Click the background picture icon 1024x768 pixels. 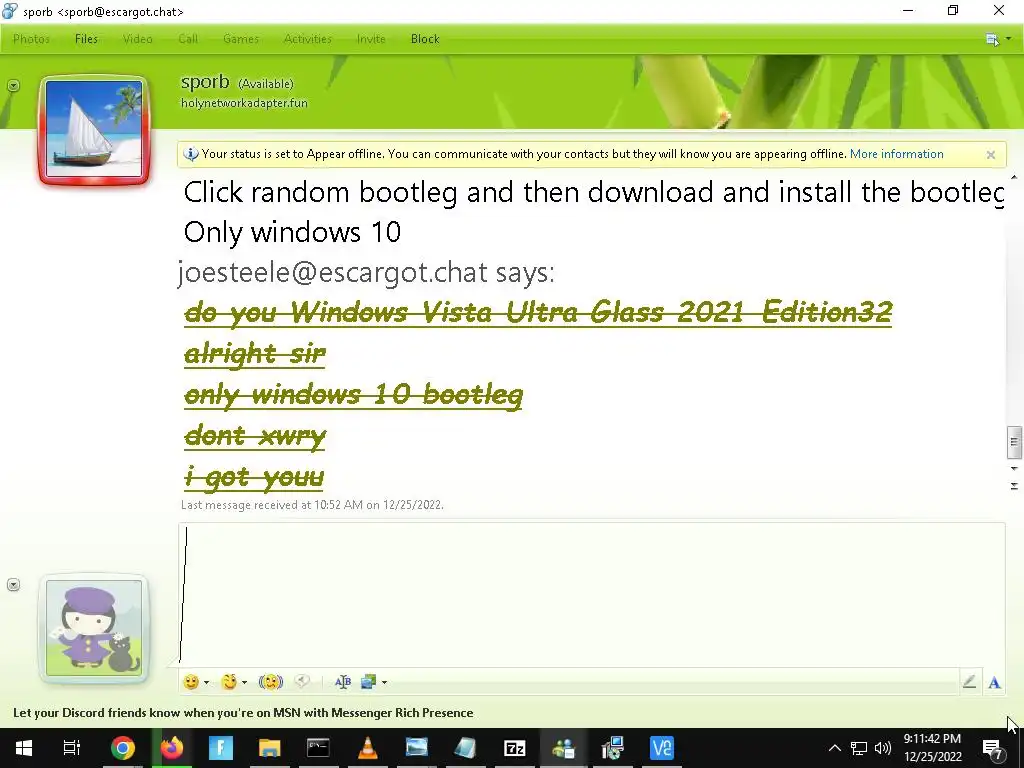[368, 682]
